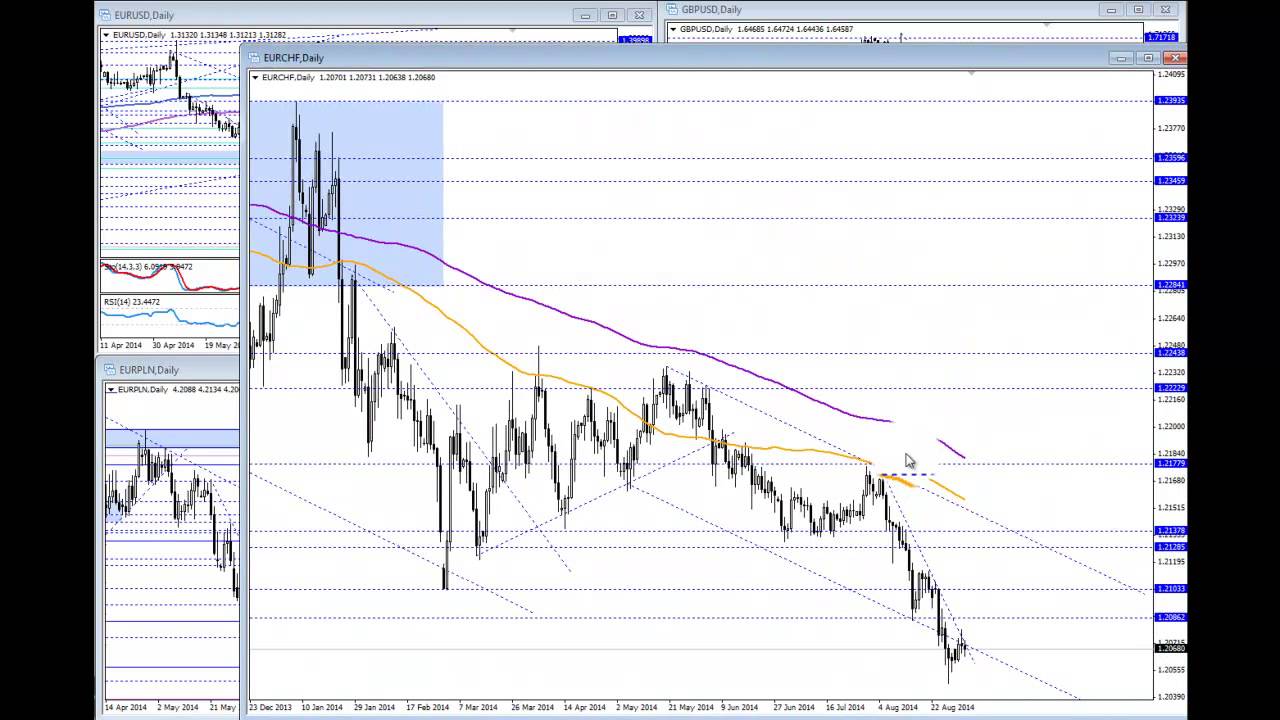The width and height of the screenshot is (1280, 720).
Task: Click the 1.23935 price level label
Action: tap(1171, 100)
